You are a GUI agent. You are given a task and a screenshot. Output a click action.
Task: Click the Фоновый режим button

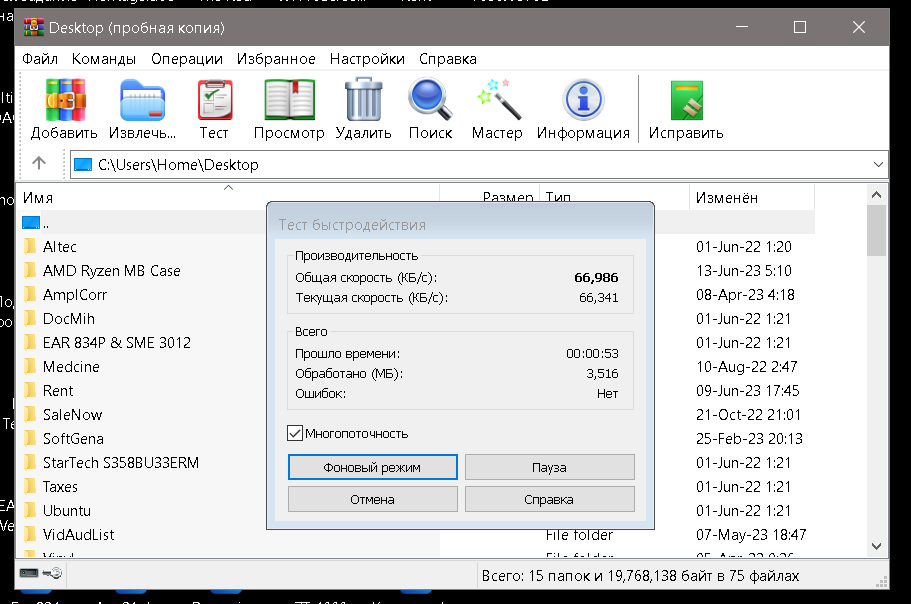(372, 468)
